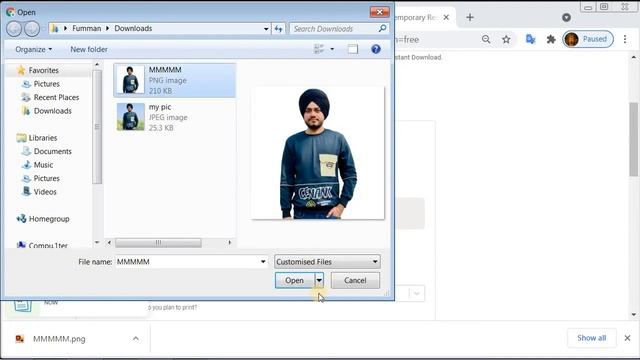Open Pictures under Favorites

click(46, 84)
